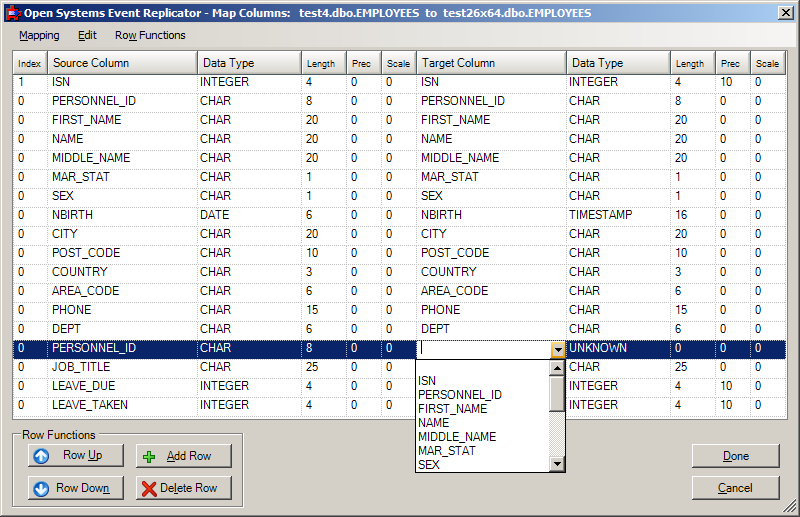
Task: Open the Edit menu
Action: [87, 35]
